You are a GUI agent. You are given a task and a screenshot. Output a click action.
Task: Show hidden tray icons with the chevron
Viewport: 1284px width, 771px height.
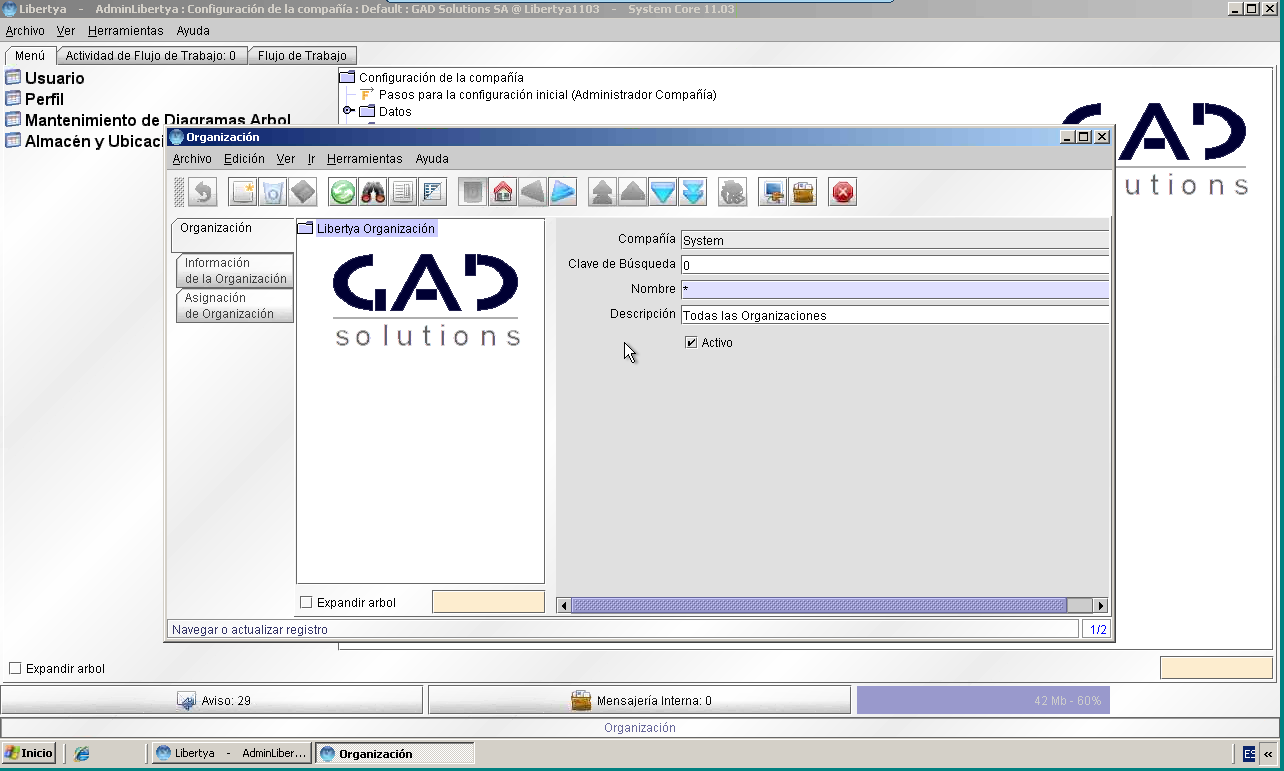tap(1269, 754)
